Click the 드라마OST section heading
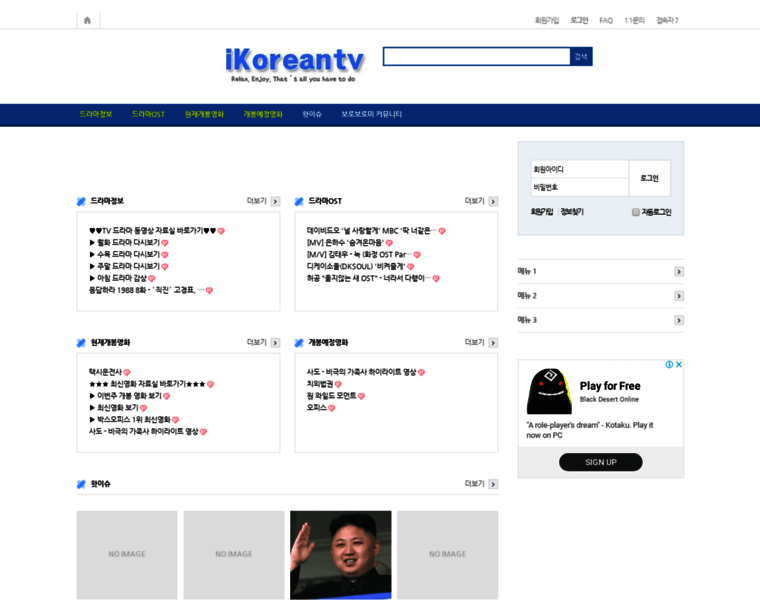Screen dimensions: 760x600 (325, 201)
